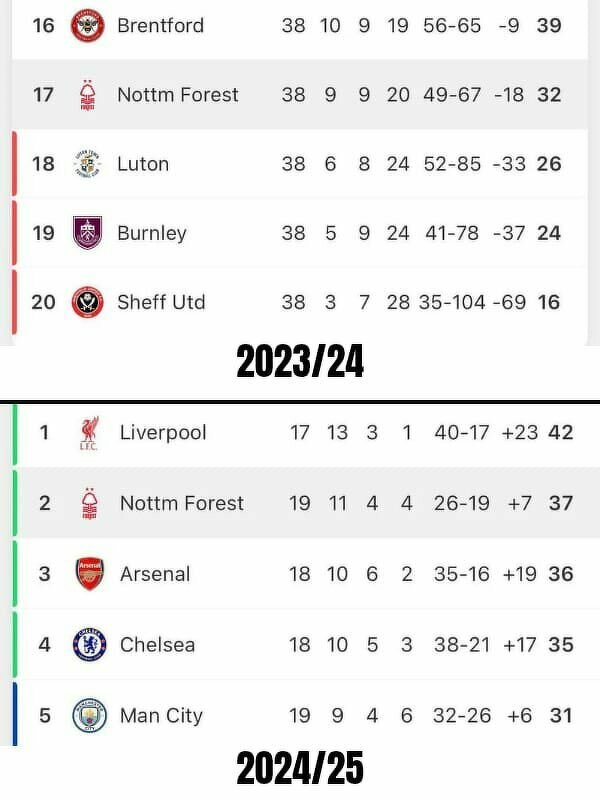Viewport: 600px width, 800px height.
Task: Select the Chelsea club crest
Action: (x=89, y=644)
